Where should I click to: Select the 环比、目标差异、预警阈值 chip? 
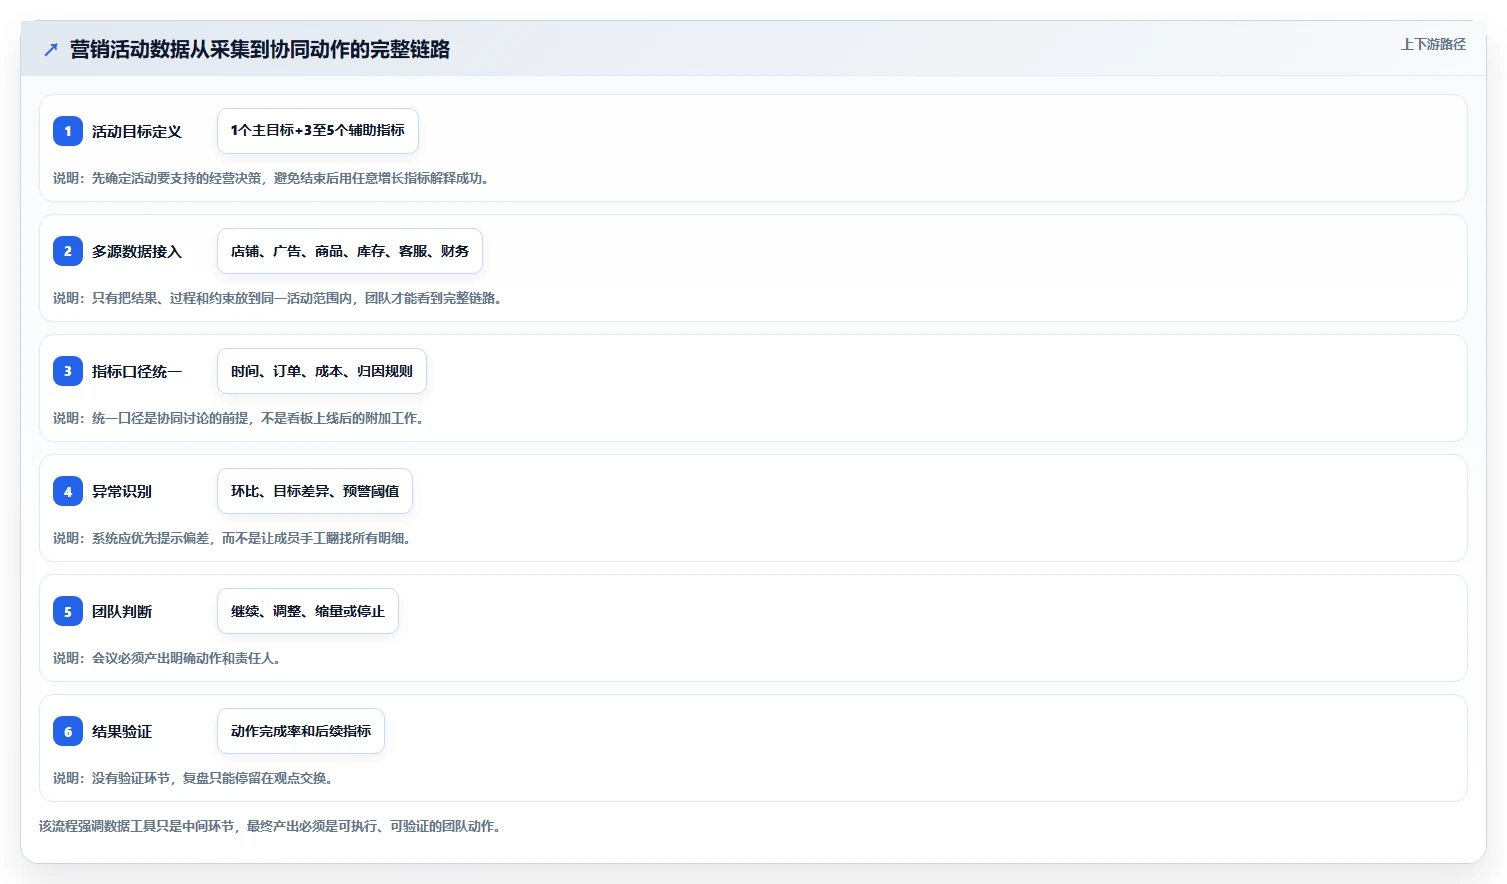[315, 491]
